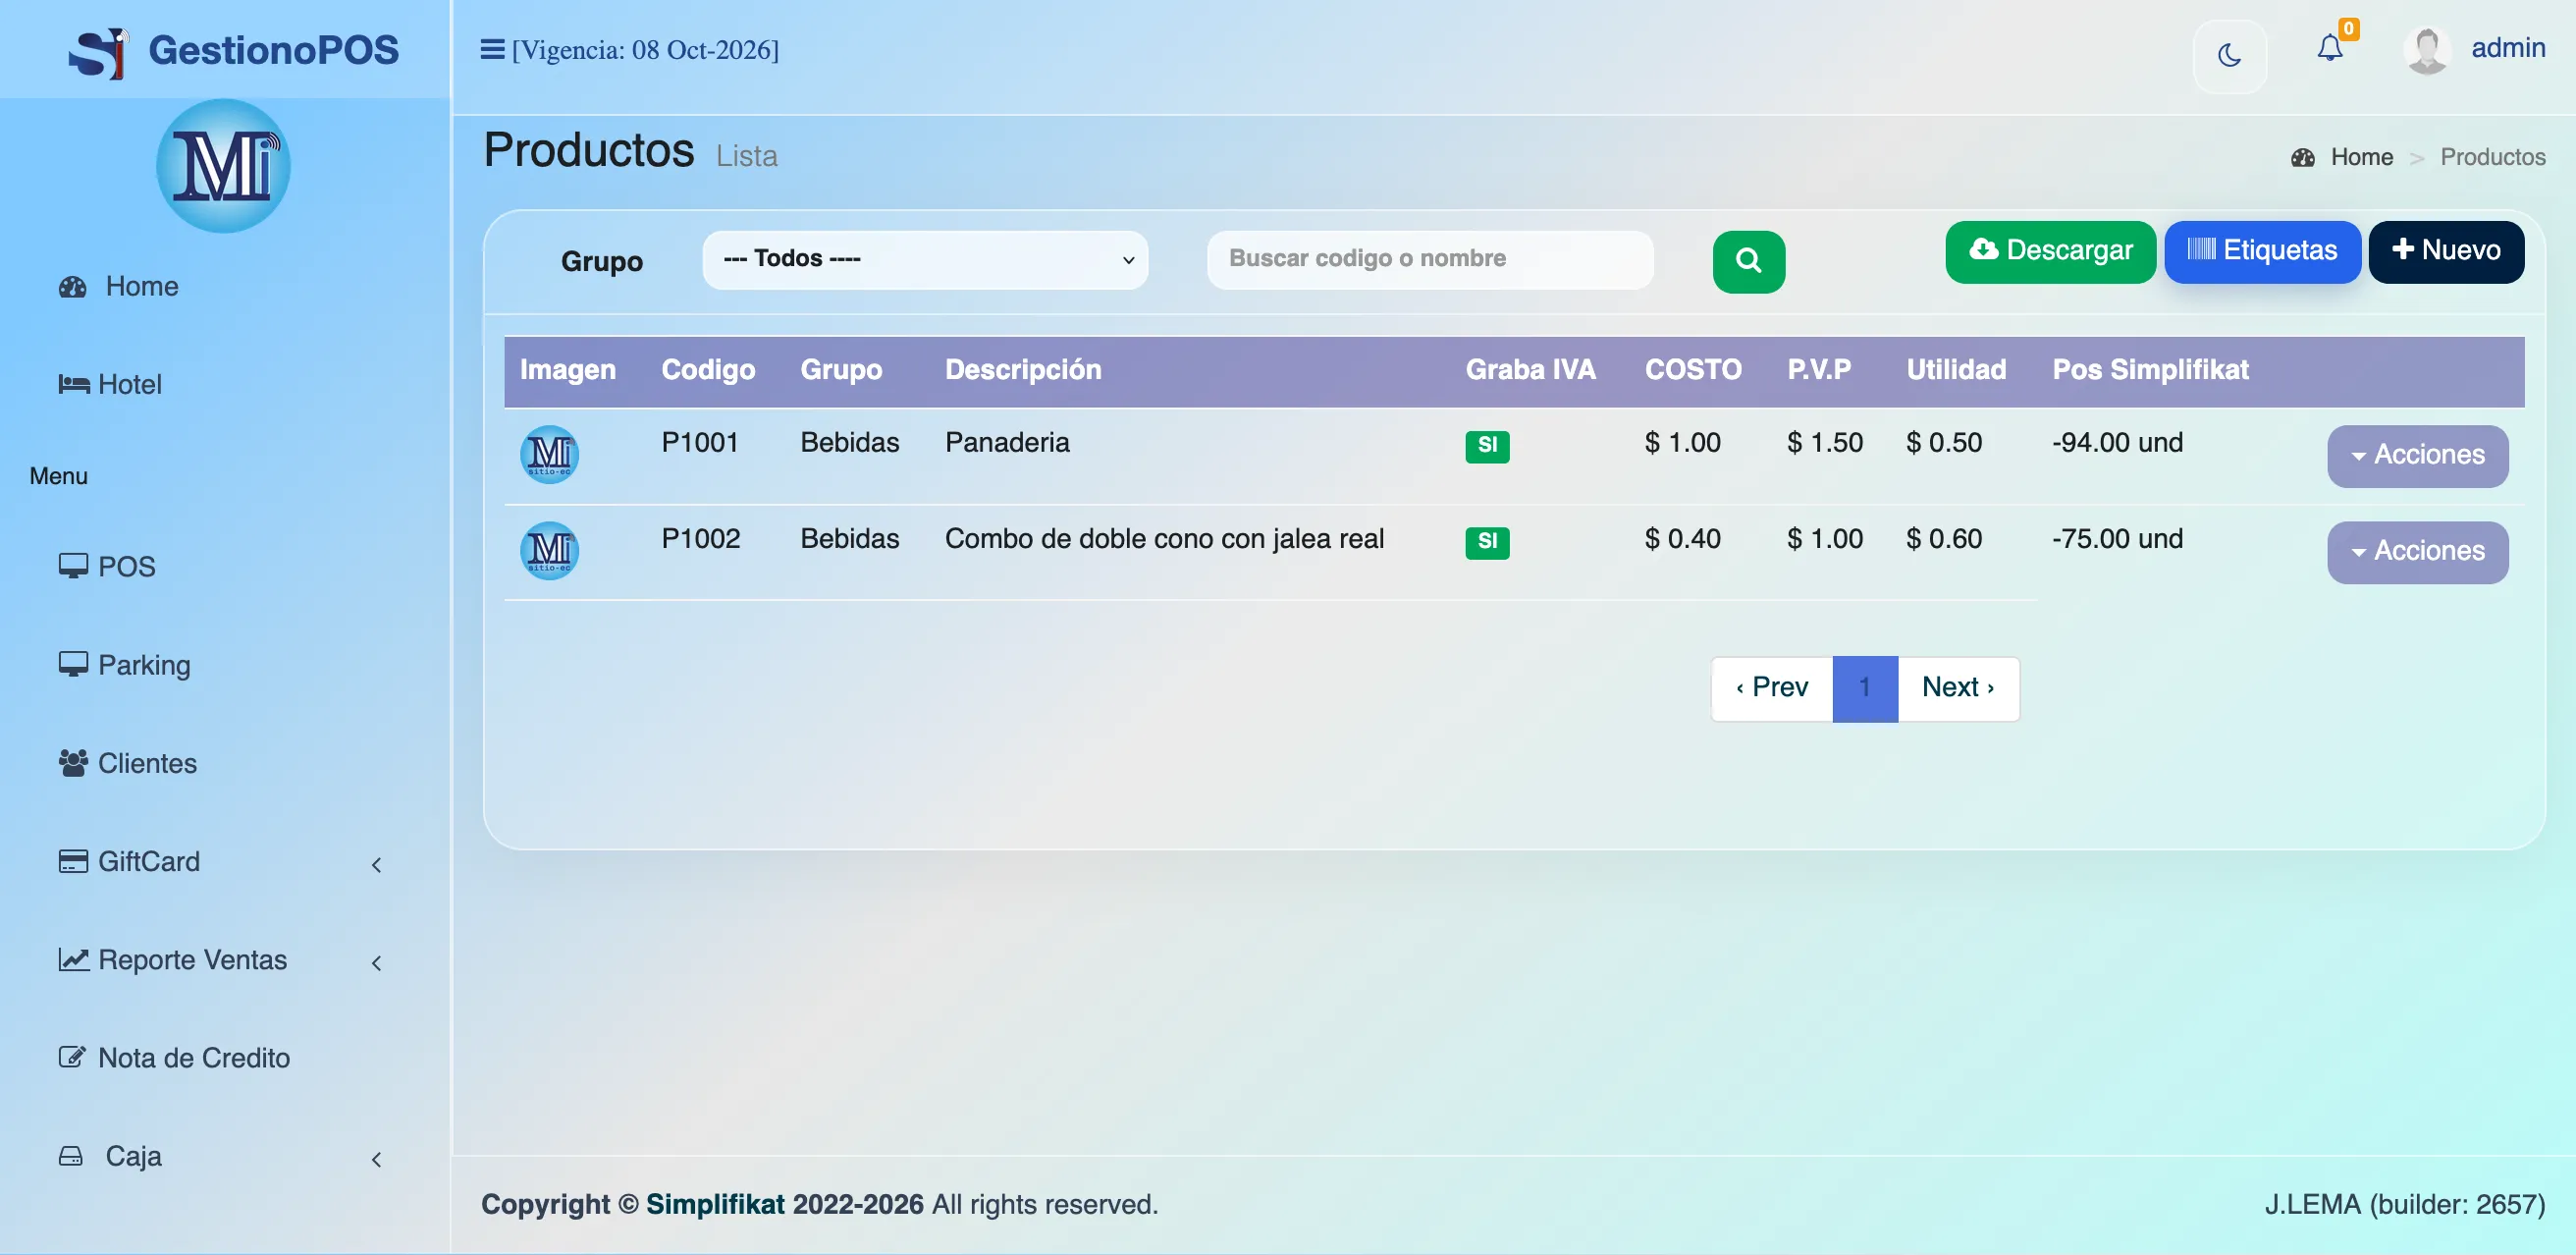Click the Vigencia 08 Oct-2026 label

645,50
